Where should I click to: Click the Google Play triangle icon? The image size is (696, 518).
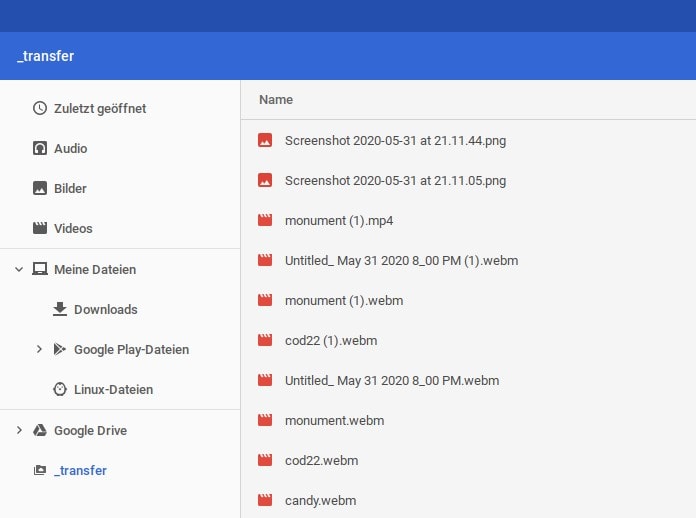click(x=60, y=349)
